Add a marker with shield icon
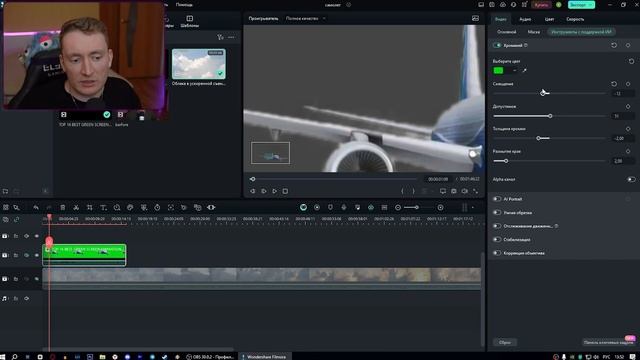The image size is (640, 360). 330,207
